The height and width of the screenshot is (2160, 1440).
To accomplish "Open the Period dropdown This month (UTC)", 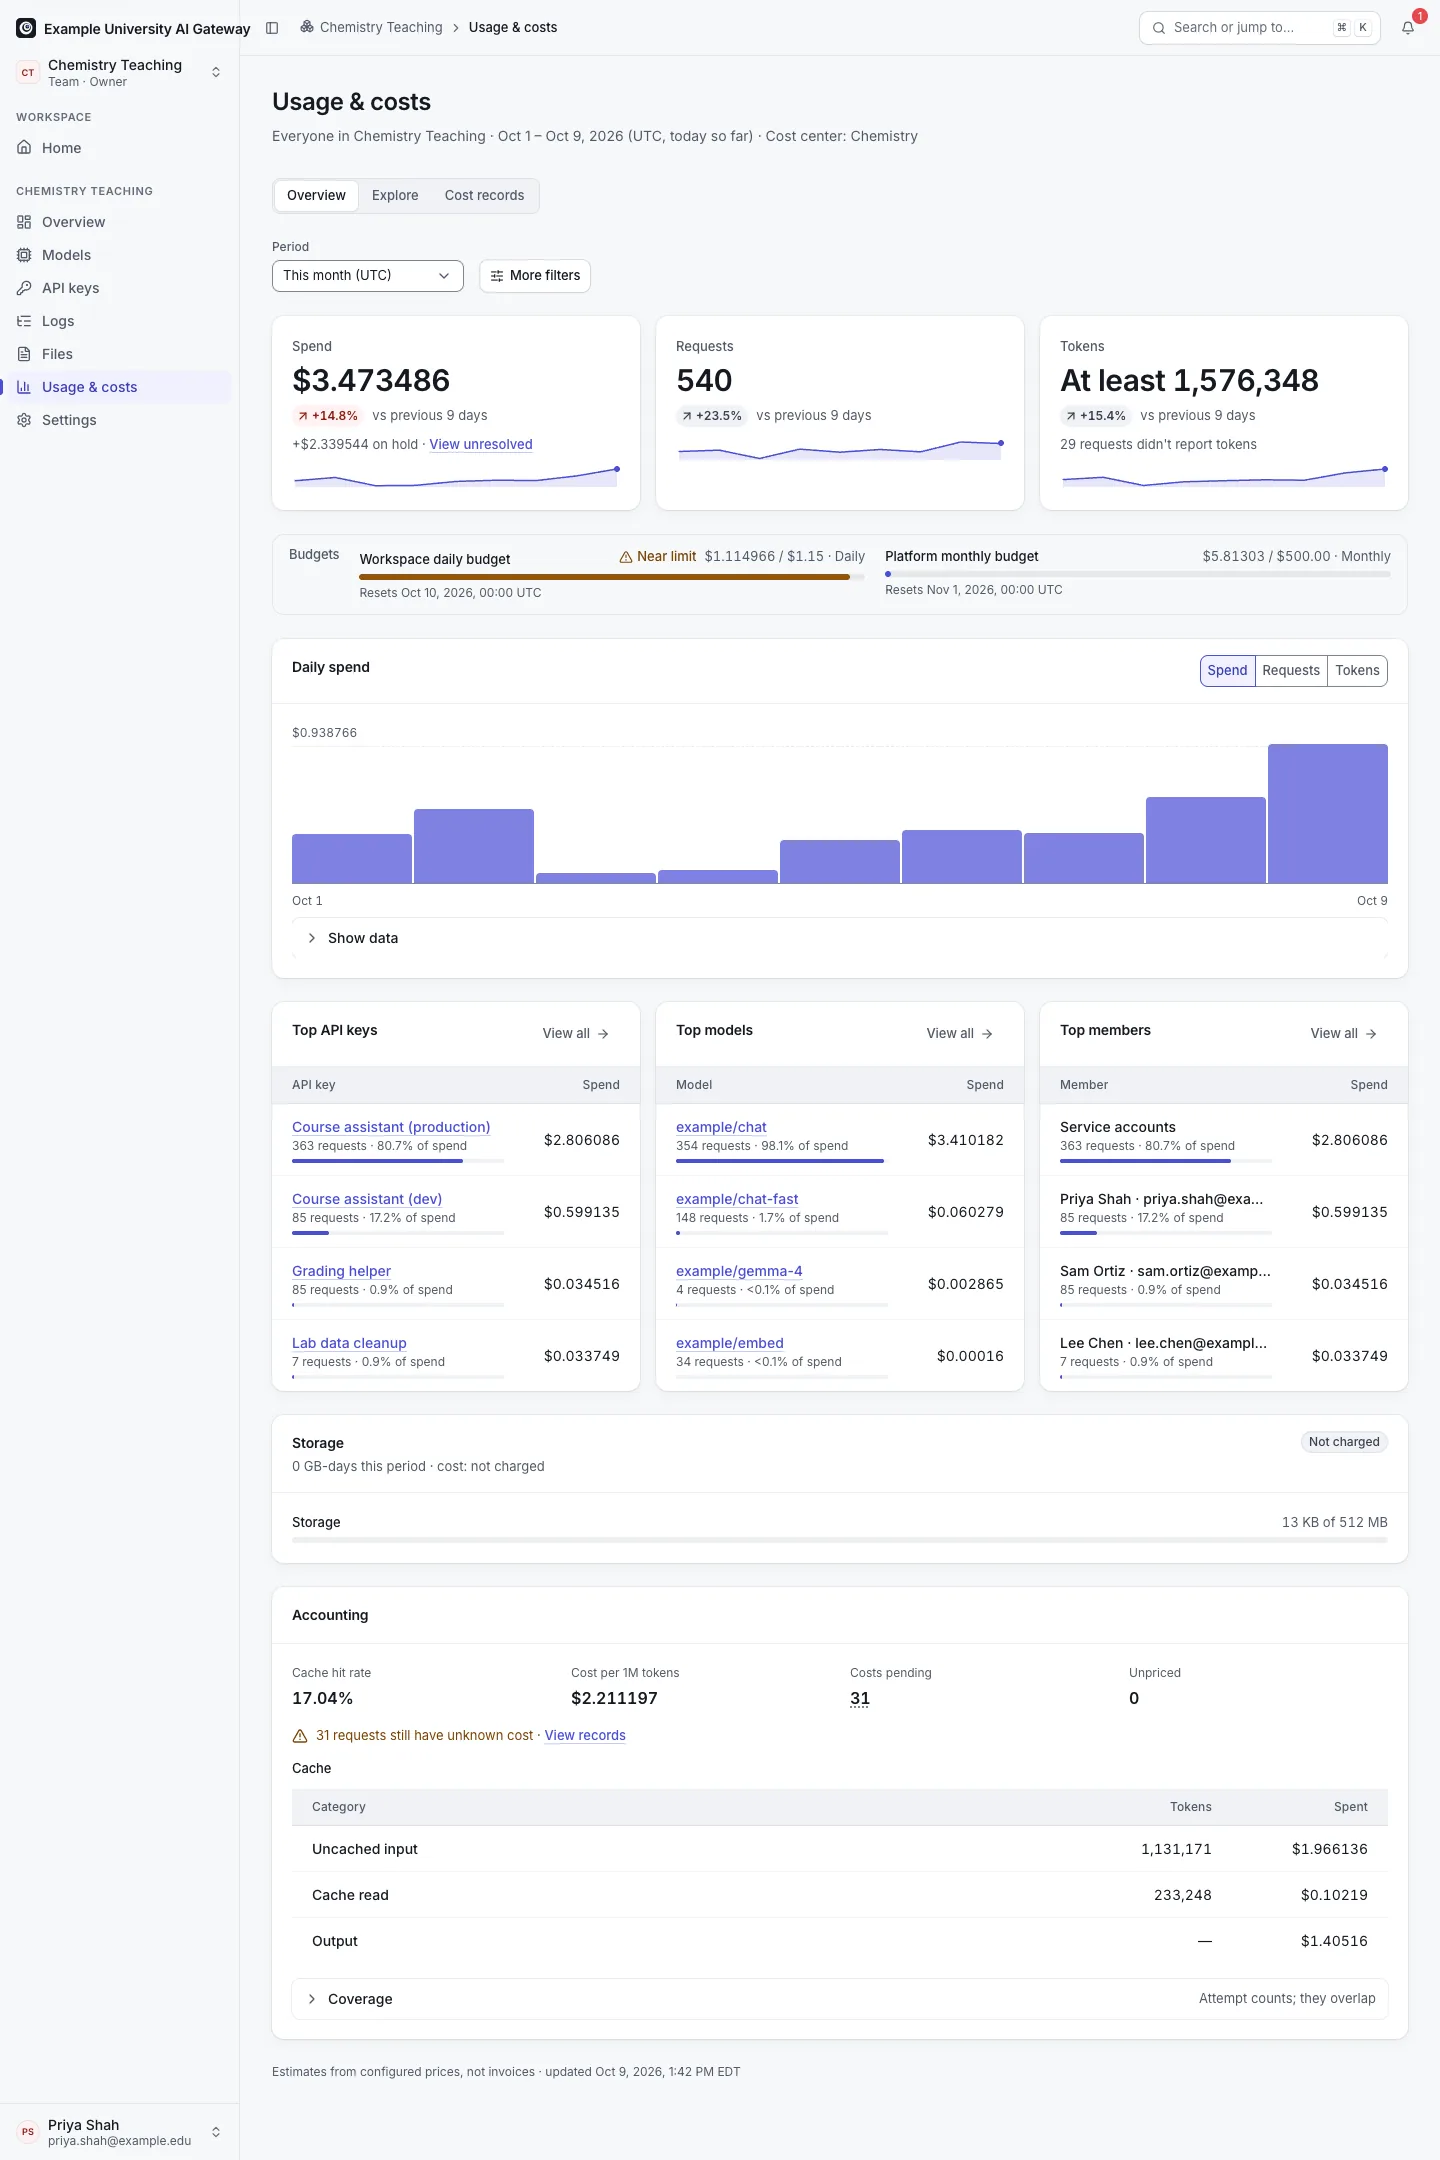I will (x=368, y=276).
